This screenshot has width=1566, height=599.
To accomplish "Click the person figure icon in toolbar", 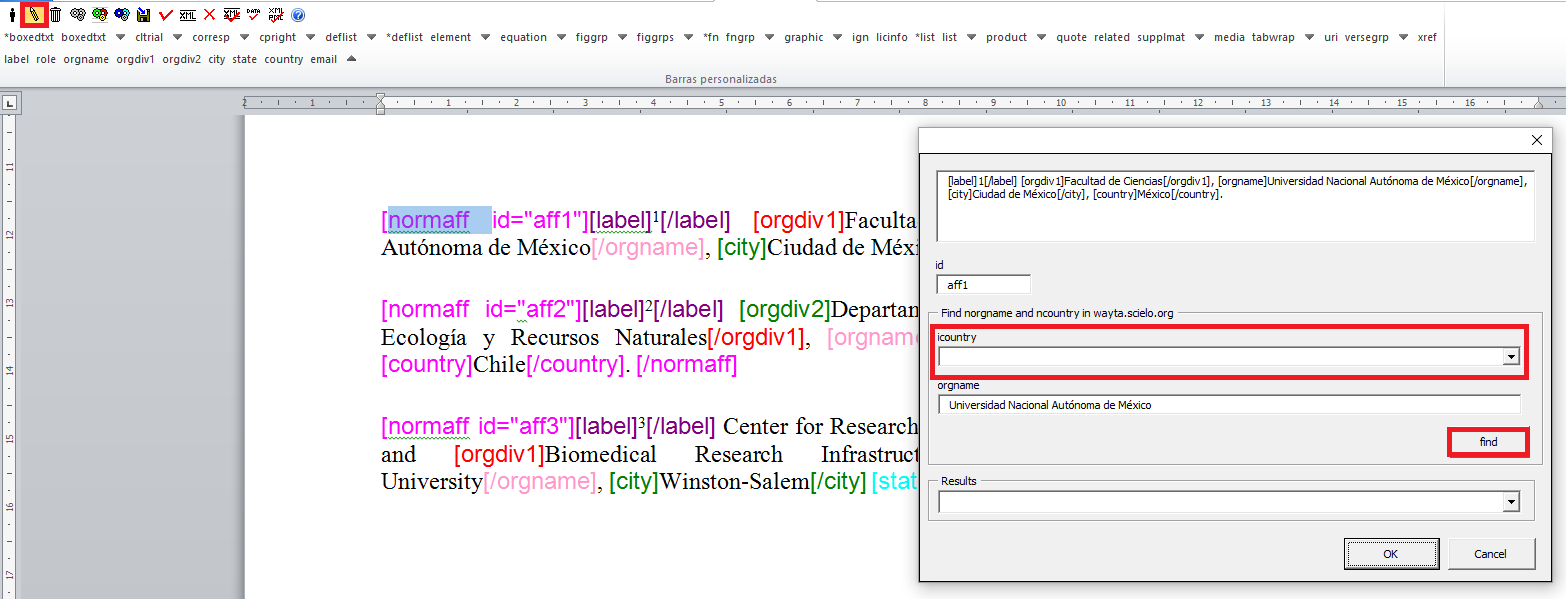I will tap(12, 15).
